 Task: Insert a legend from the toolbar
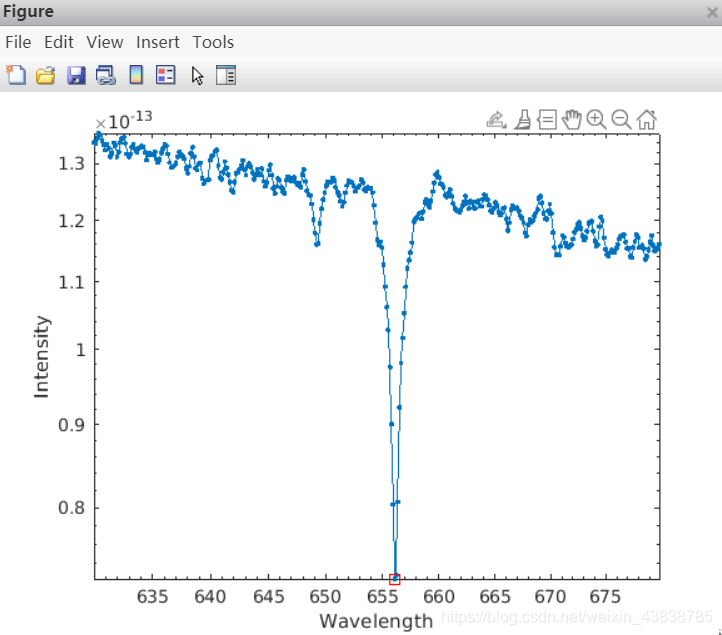tap(166, 75)
